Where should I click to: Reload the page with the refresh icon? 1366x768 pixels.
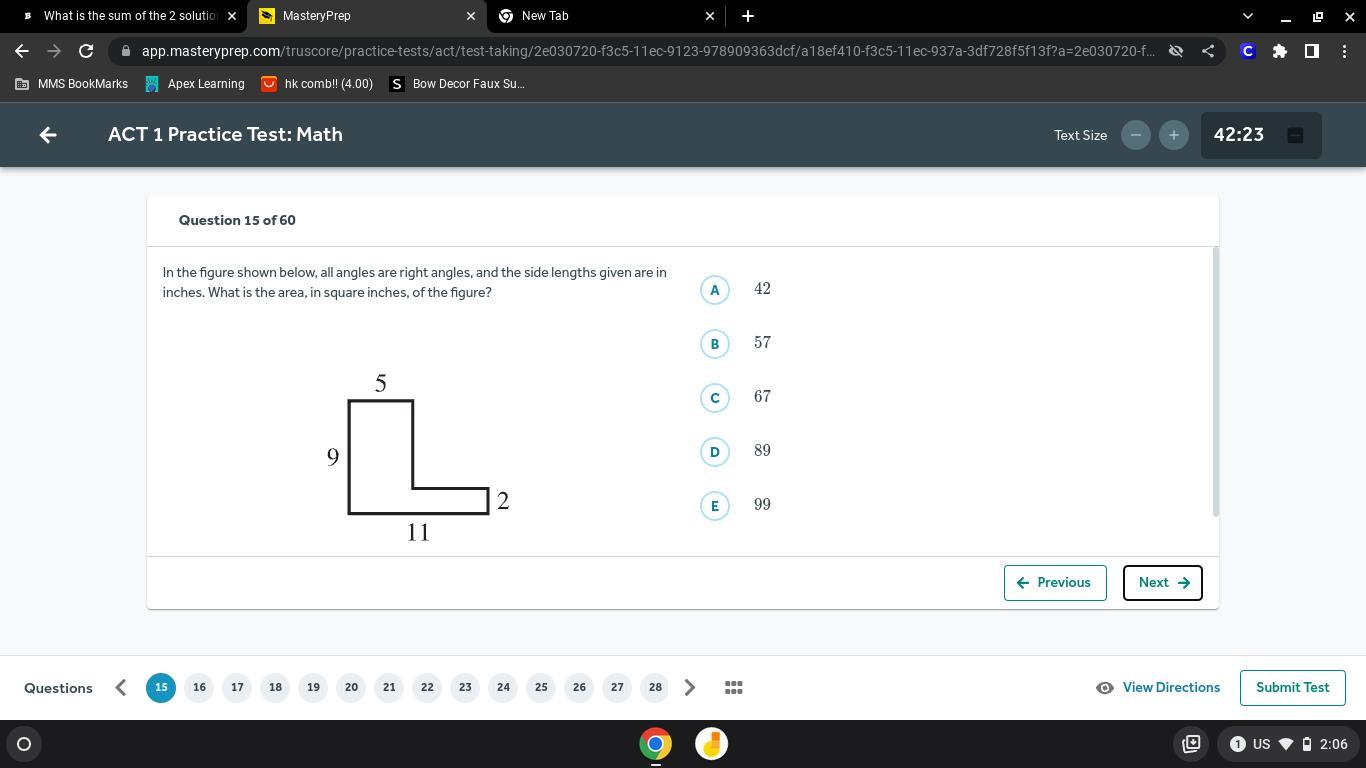(86, 51)
